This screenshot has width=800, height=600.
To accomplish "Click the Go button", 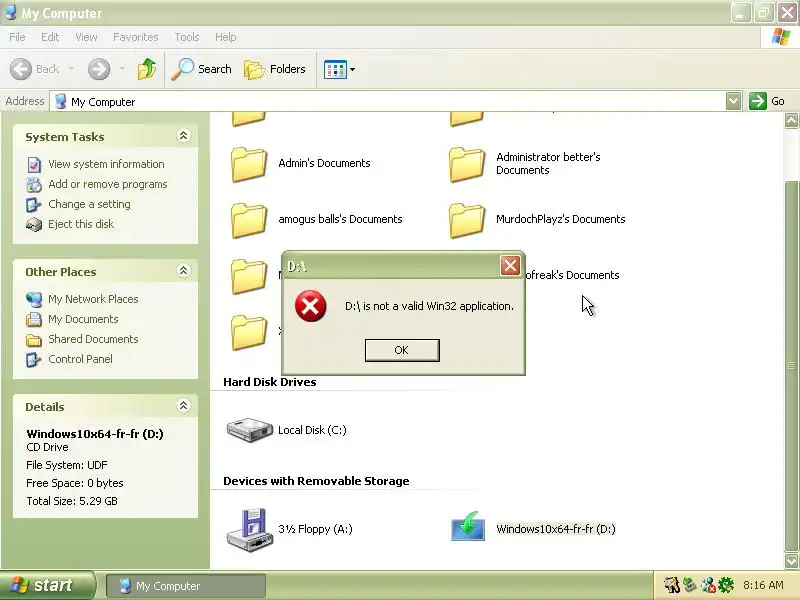I will point(767,101).
